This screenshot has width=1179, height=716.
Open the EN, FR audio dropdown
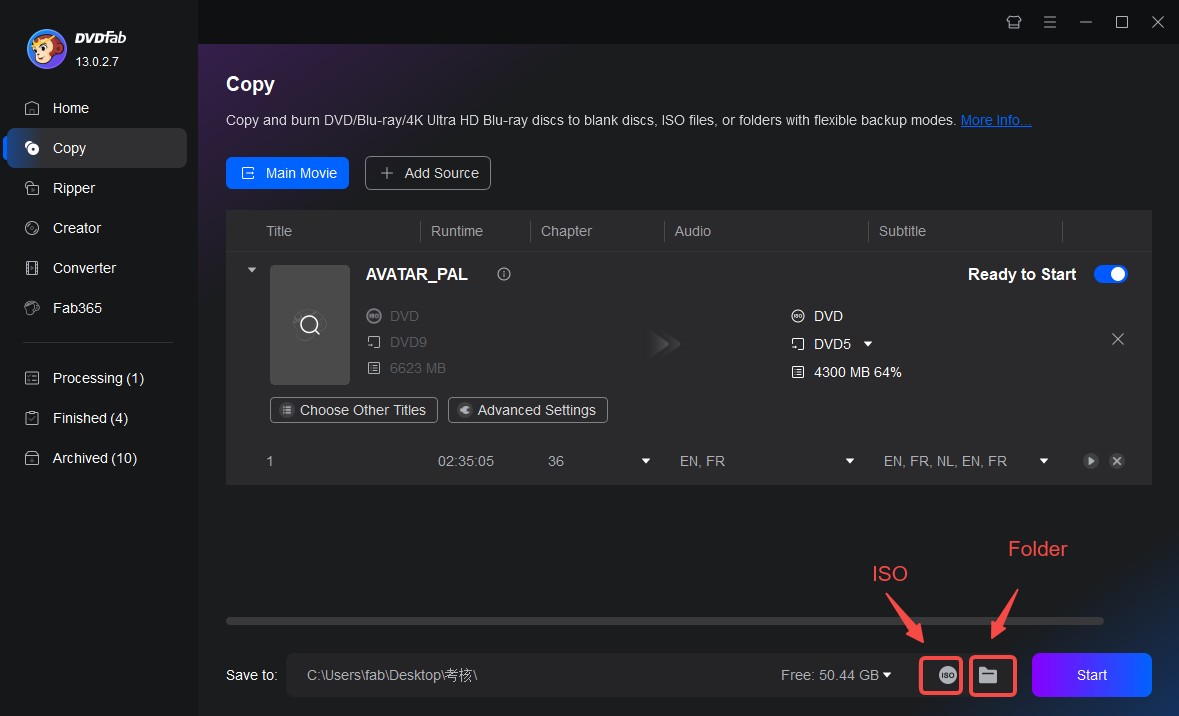tap(850, 461)
